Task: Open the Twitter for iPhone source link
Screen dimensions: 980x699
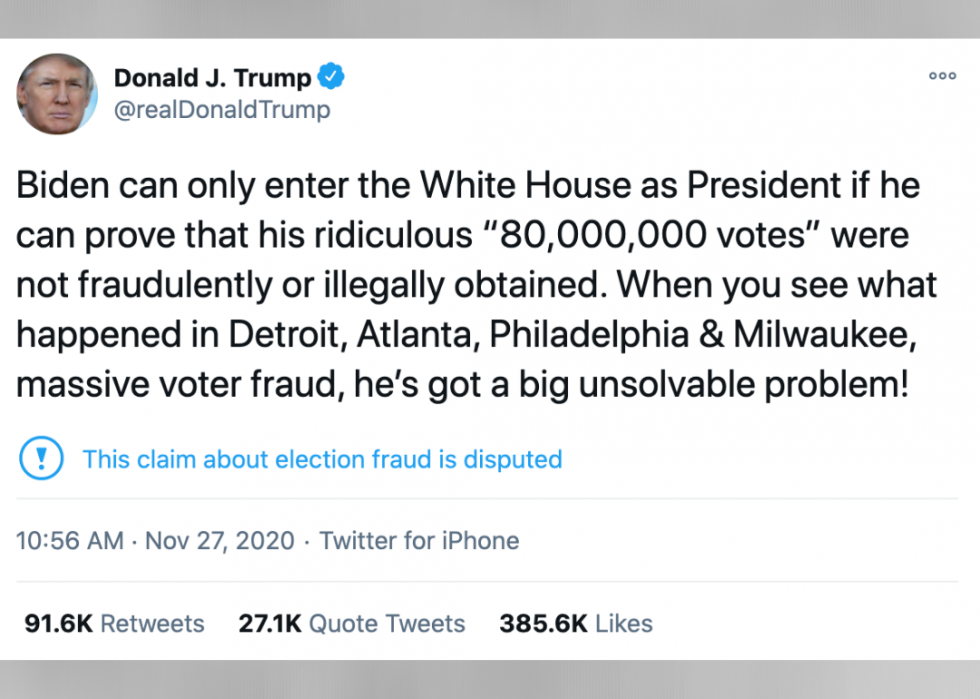Action: (x=419, y=541)
